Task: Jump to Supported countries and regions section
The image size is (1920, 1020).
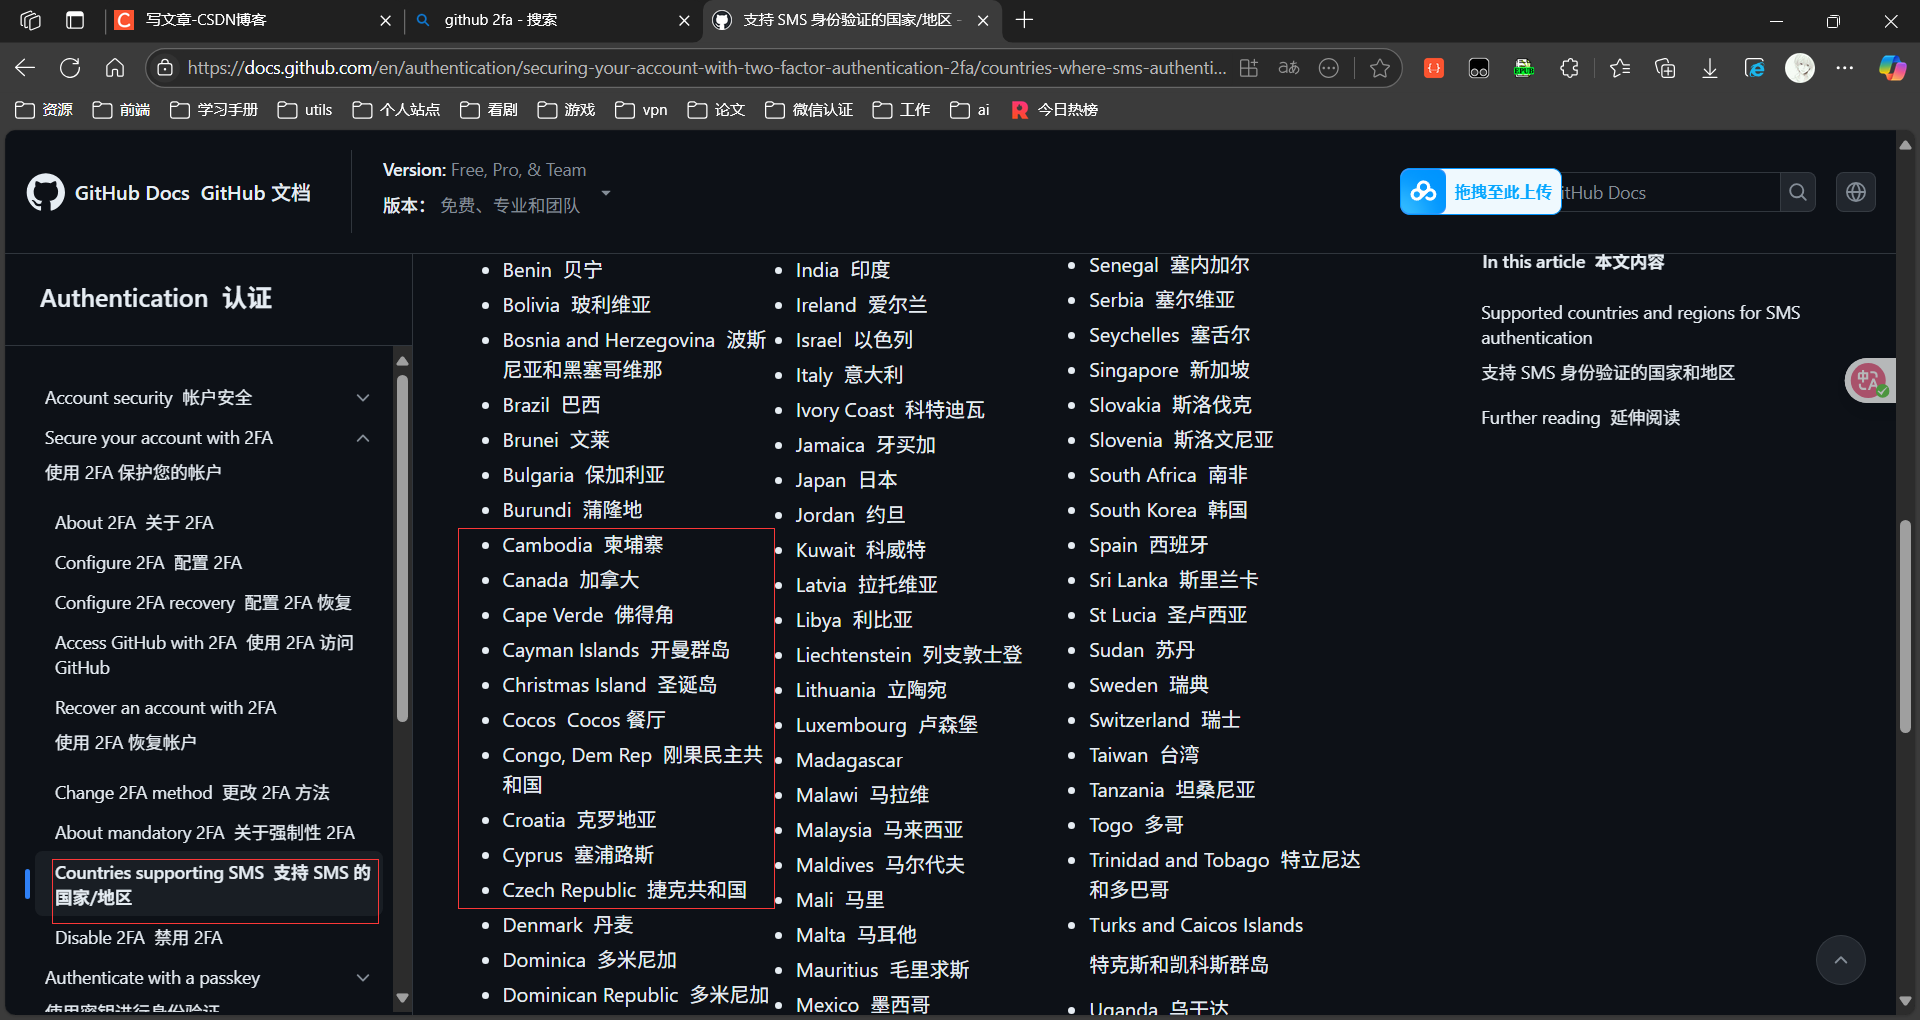Action: (1640, 343)
